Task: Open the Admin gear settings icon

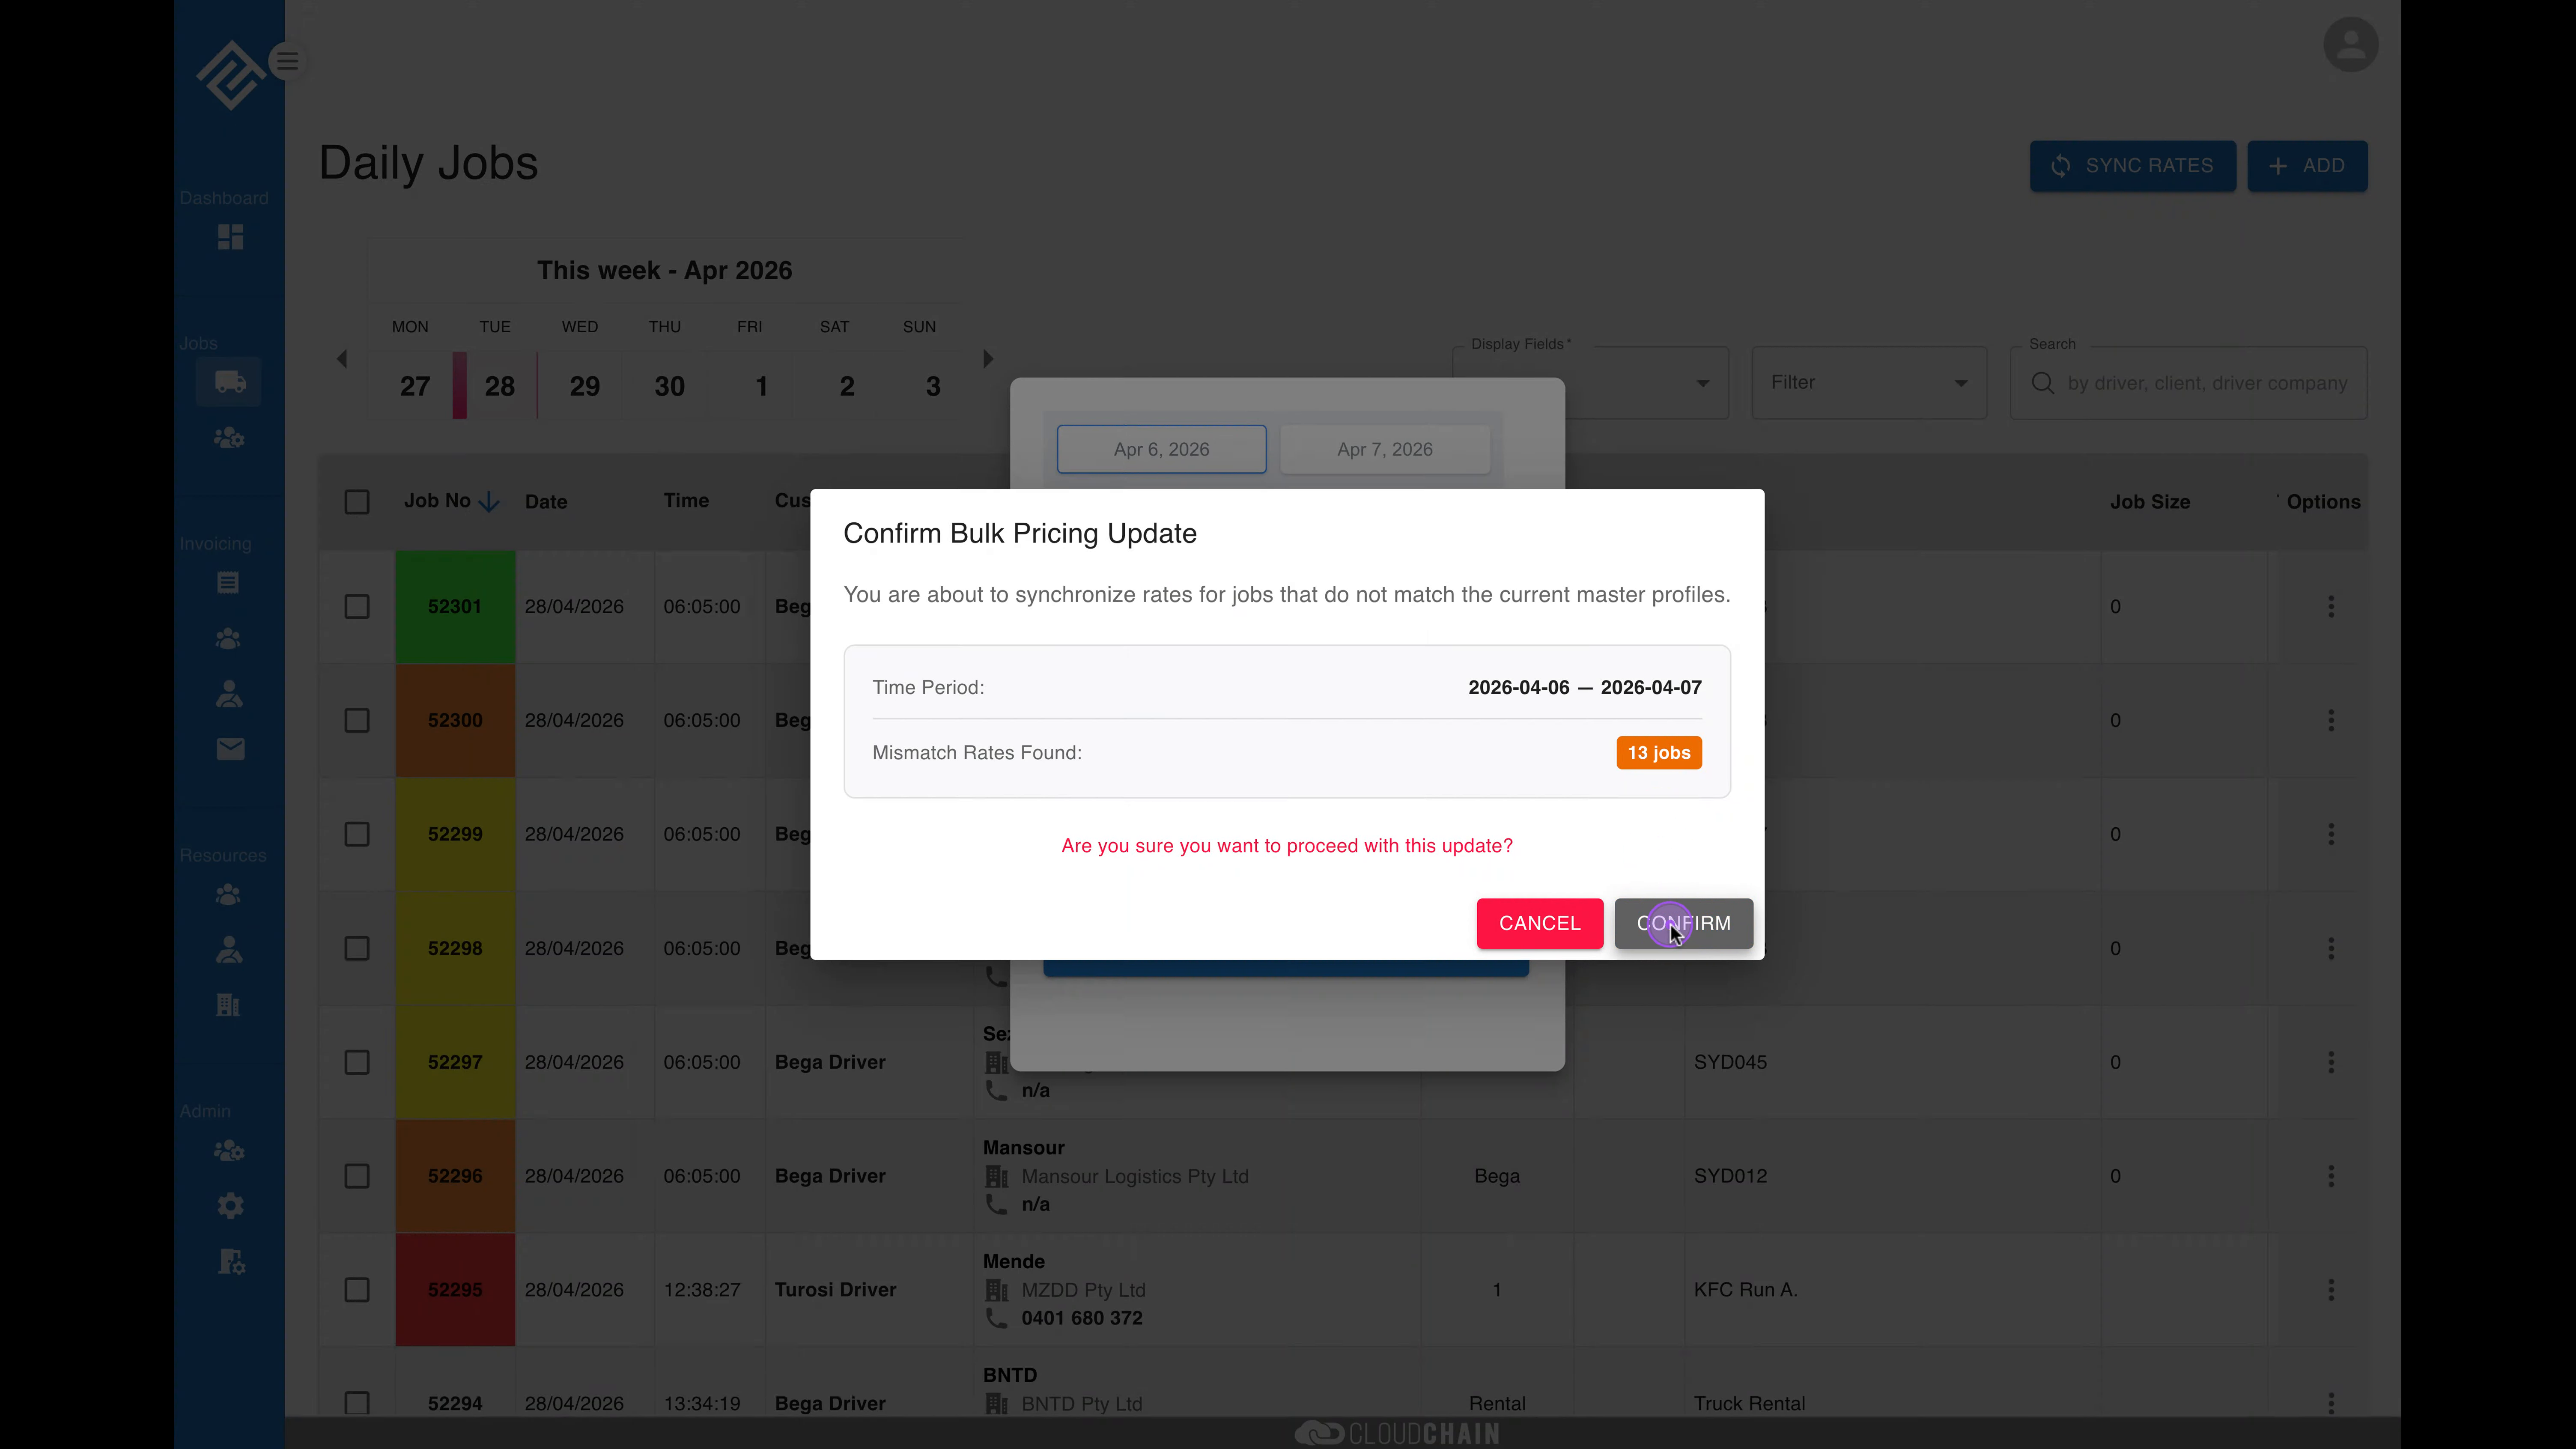Action: pos(230,1206)
